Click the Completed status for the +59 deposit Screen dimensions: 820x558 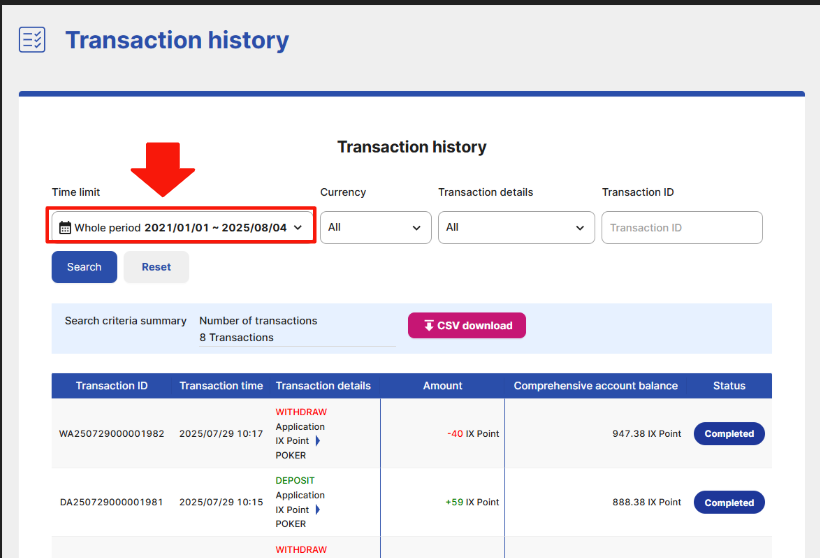click(x=729, y=503)
